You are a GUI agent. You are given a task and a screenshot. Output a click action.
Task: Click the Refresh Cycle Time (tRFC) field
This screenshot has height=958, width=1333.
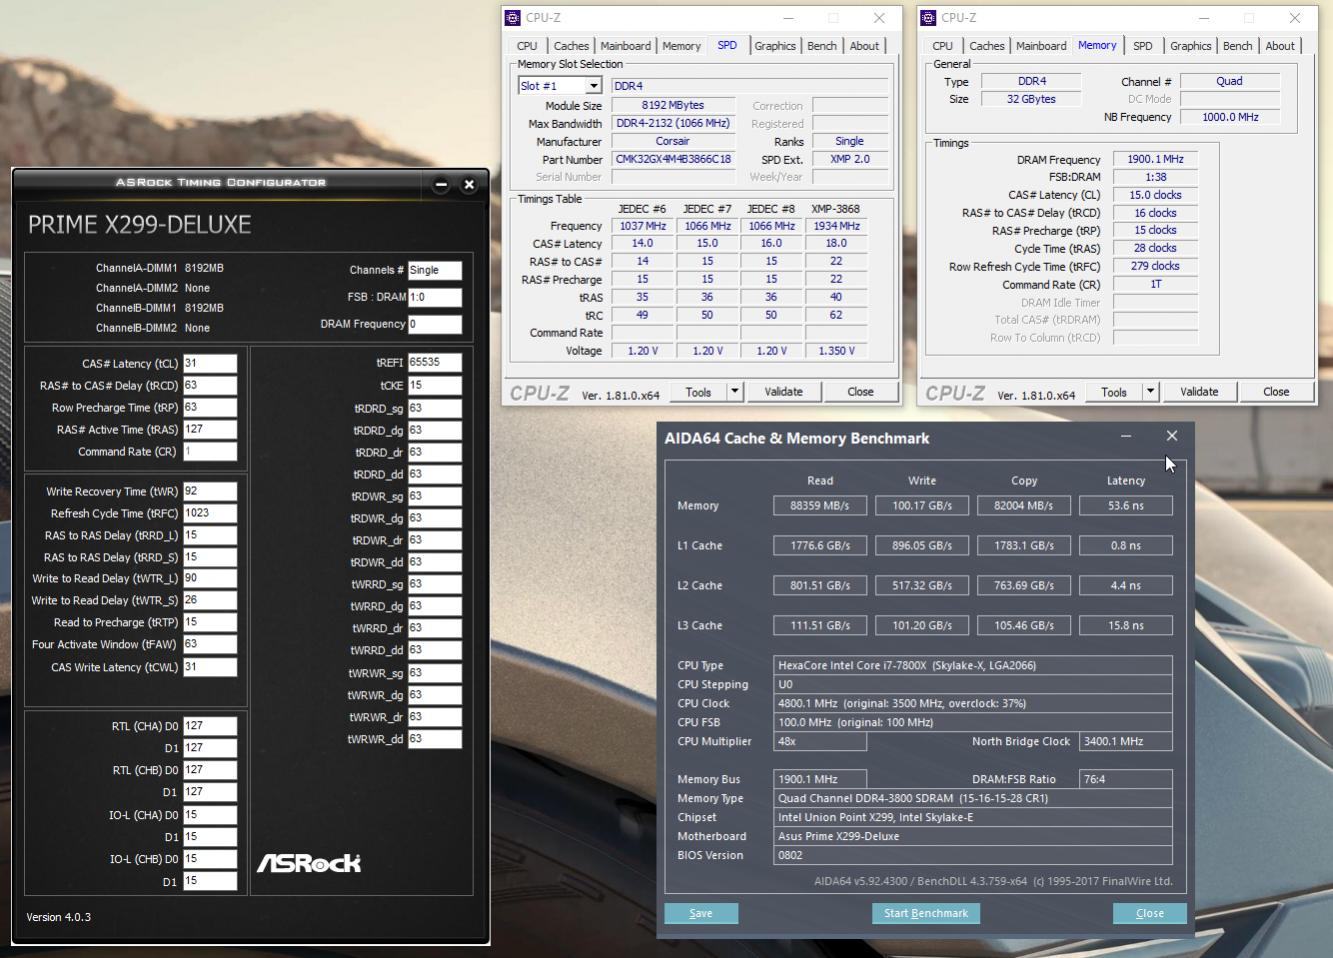point(210,513)
